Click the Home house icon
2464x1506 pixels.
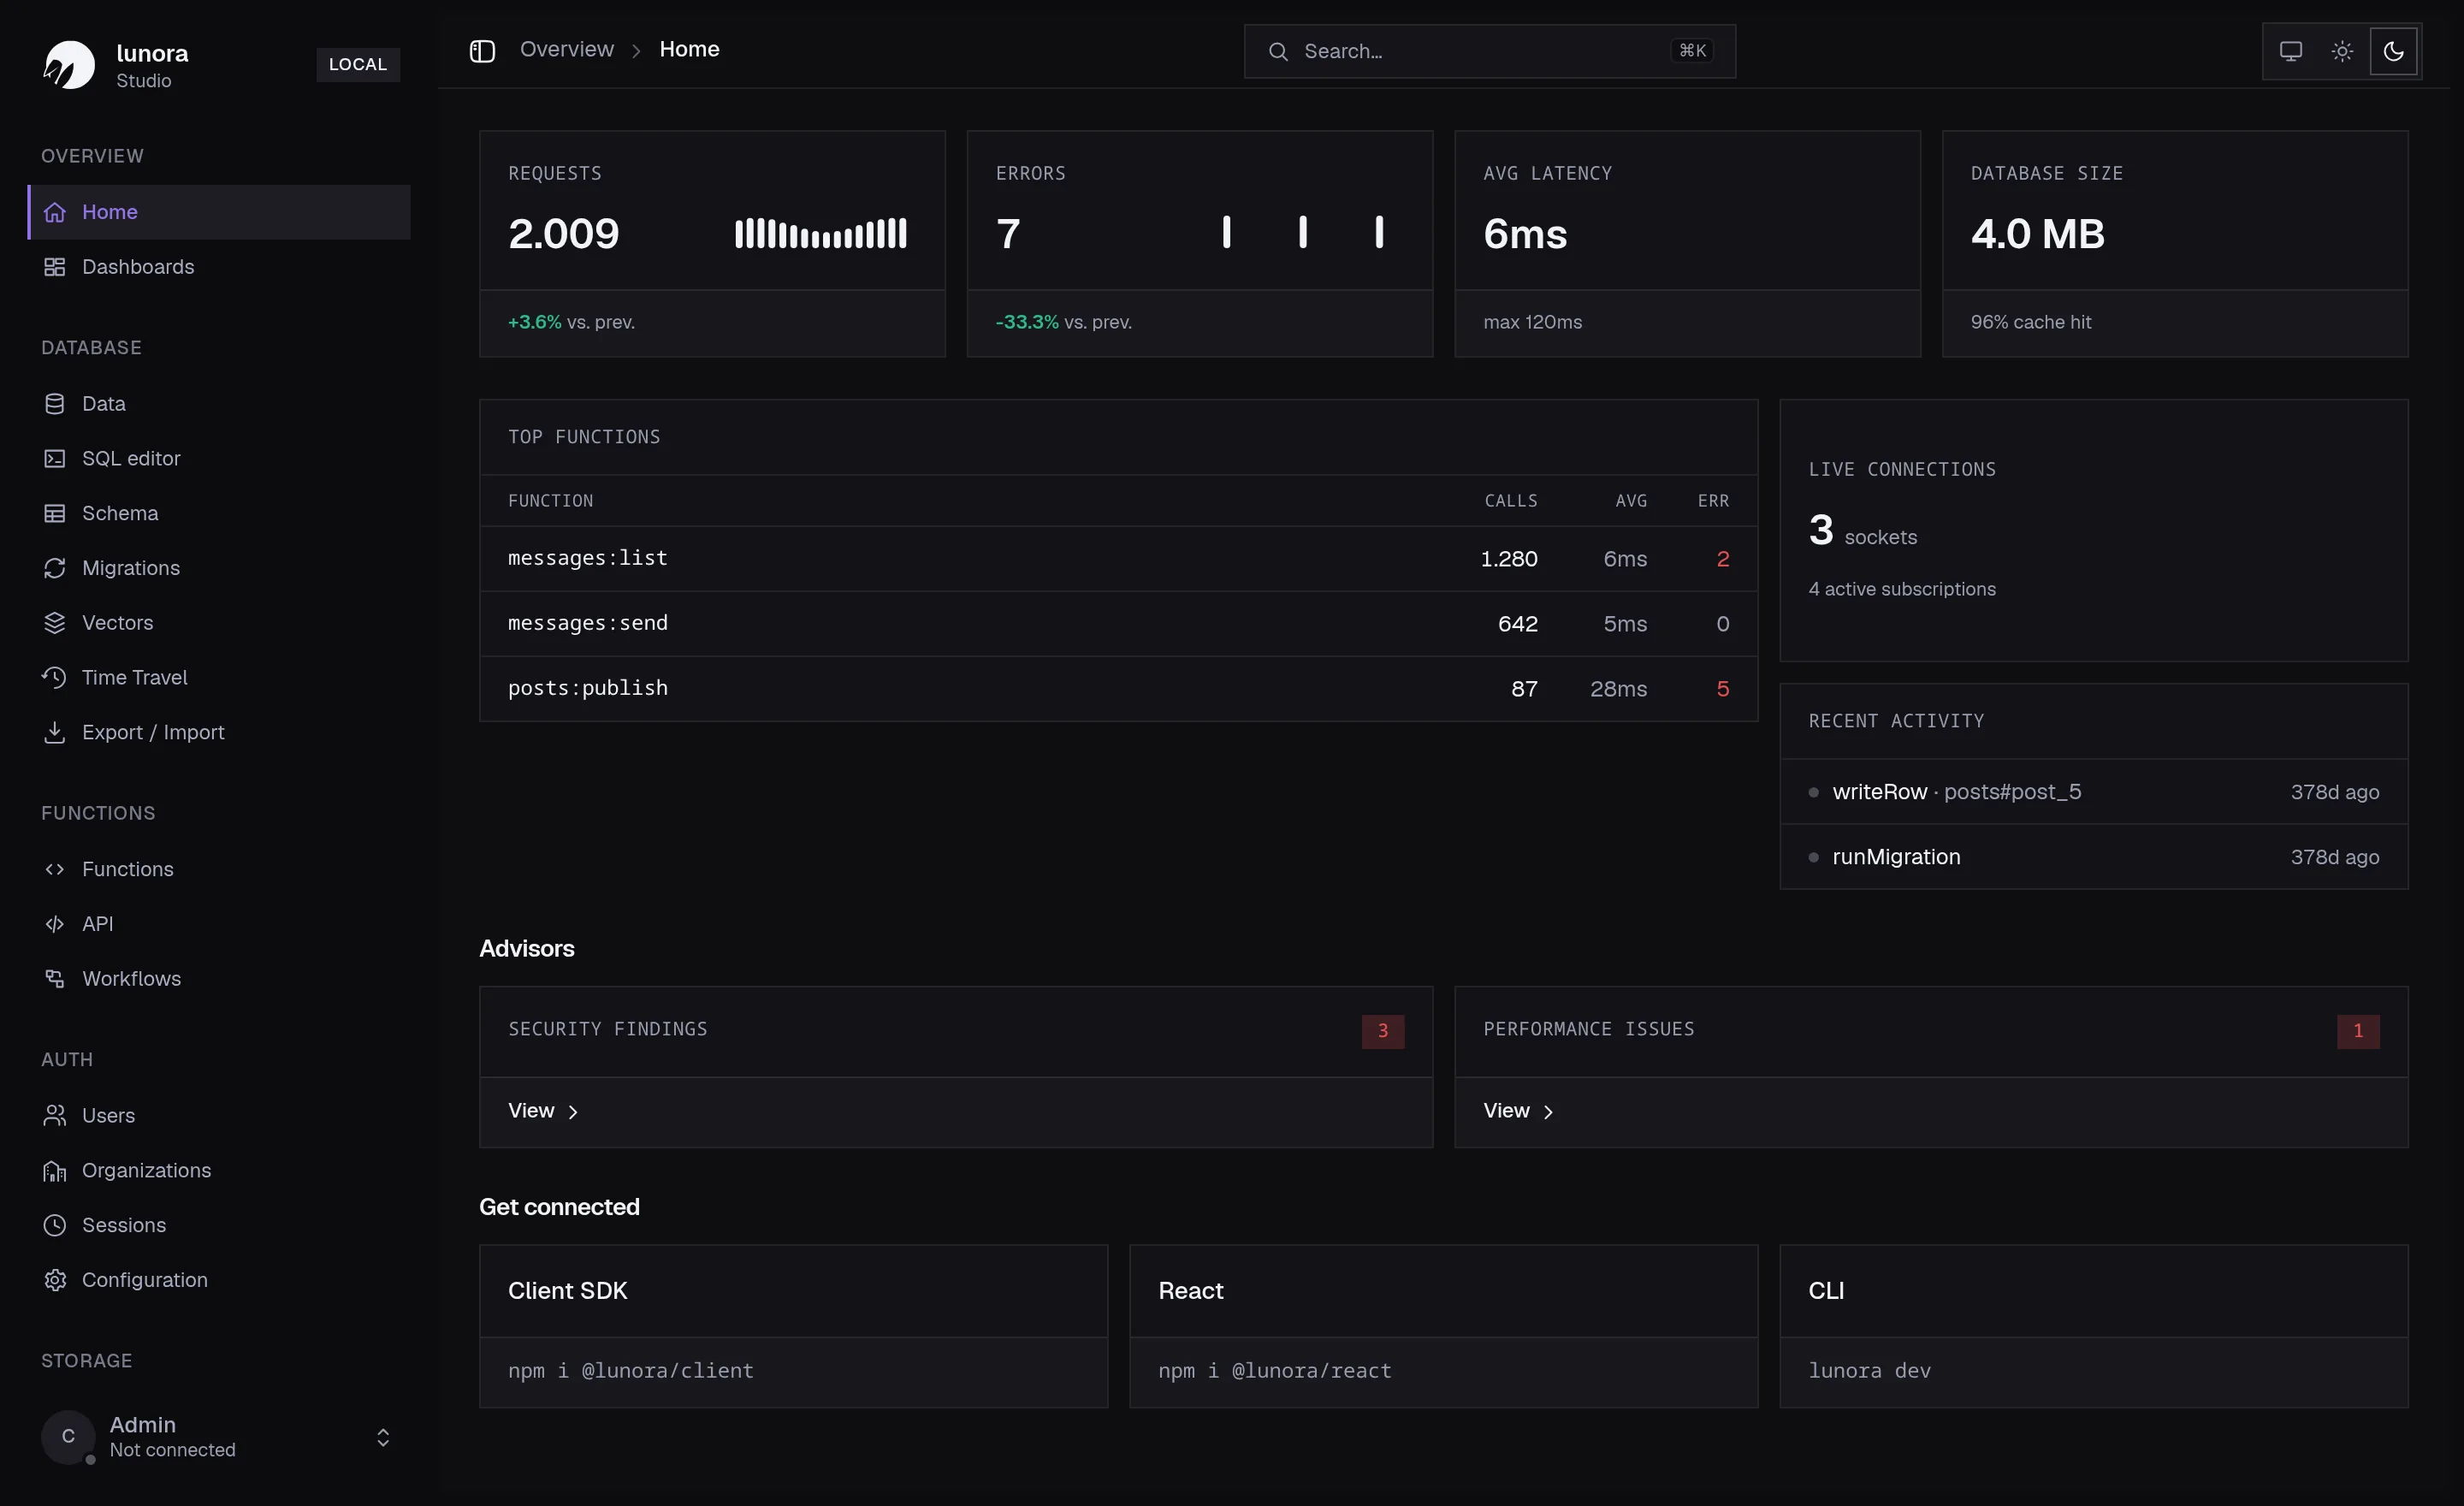(x=55, y=212)
